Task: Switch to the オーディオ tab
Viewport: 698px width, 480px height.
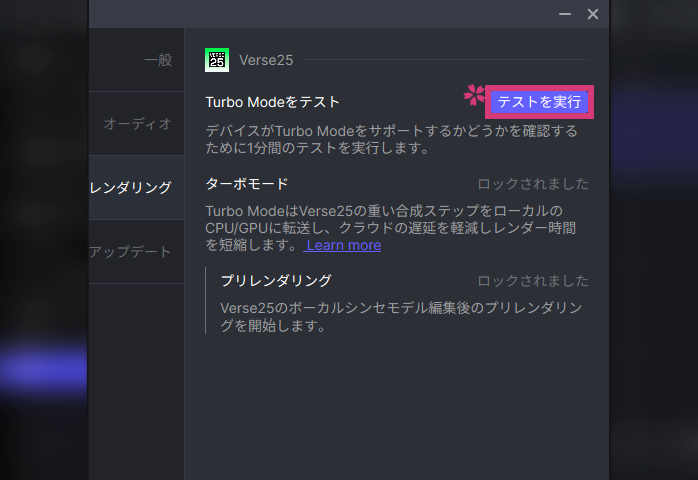Action: (x=137, y=124)
